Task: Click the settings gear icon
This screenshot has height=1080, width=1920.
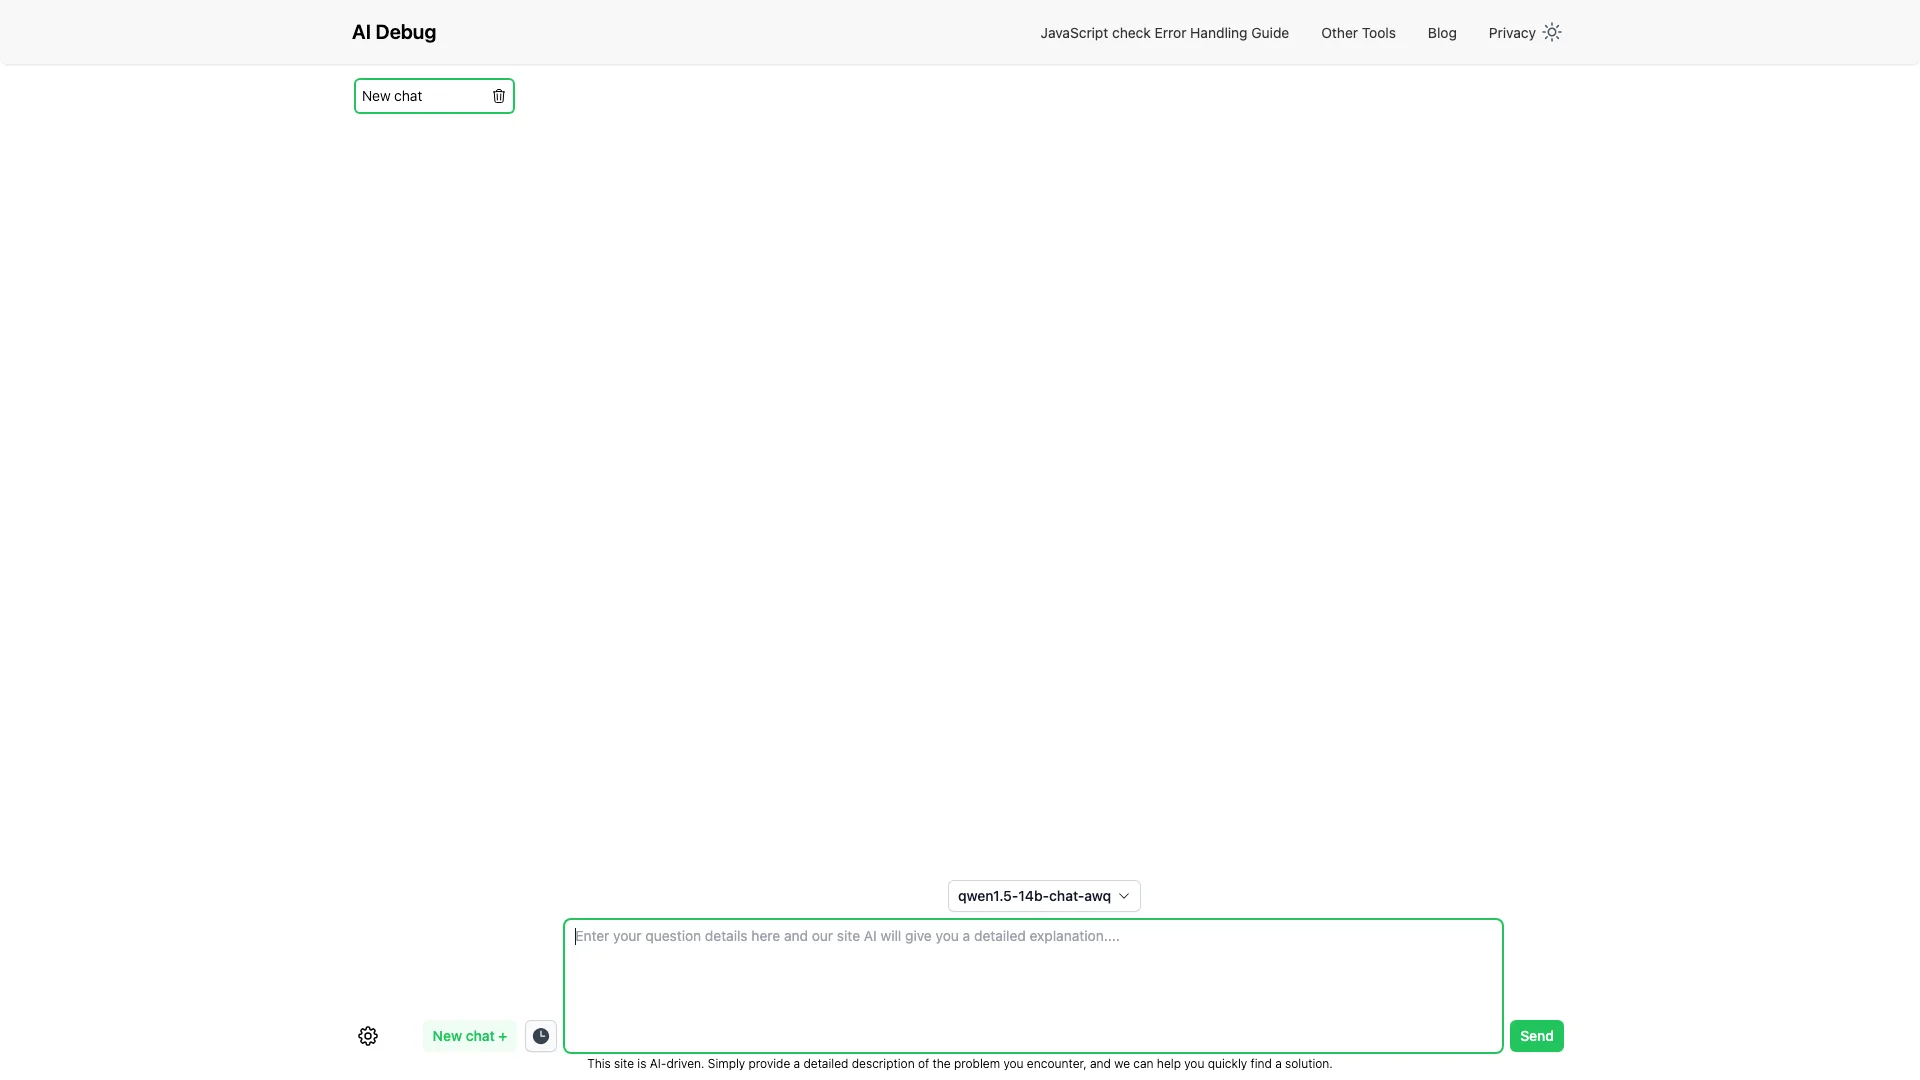Action: (368, 1035)
